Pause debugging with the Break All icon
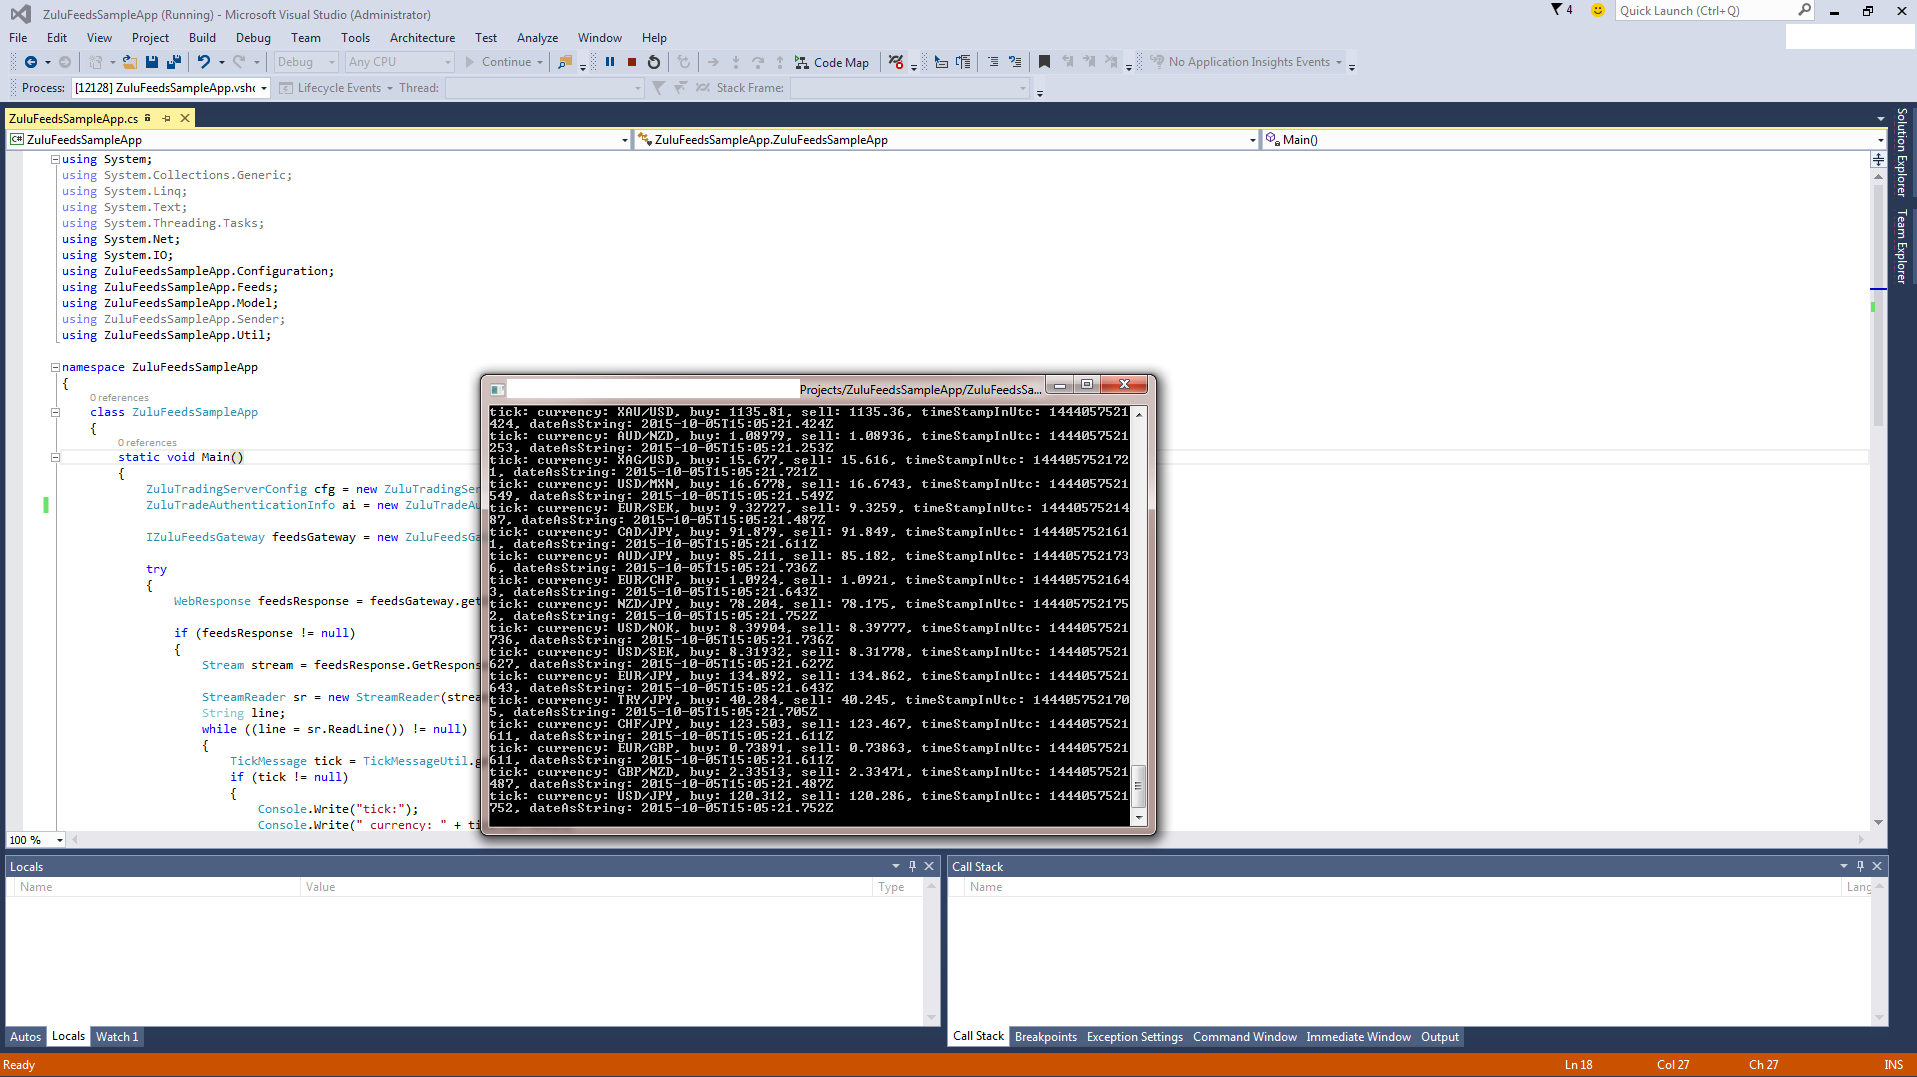1917x1077 pixels. 610,62
